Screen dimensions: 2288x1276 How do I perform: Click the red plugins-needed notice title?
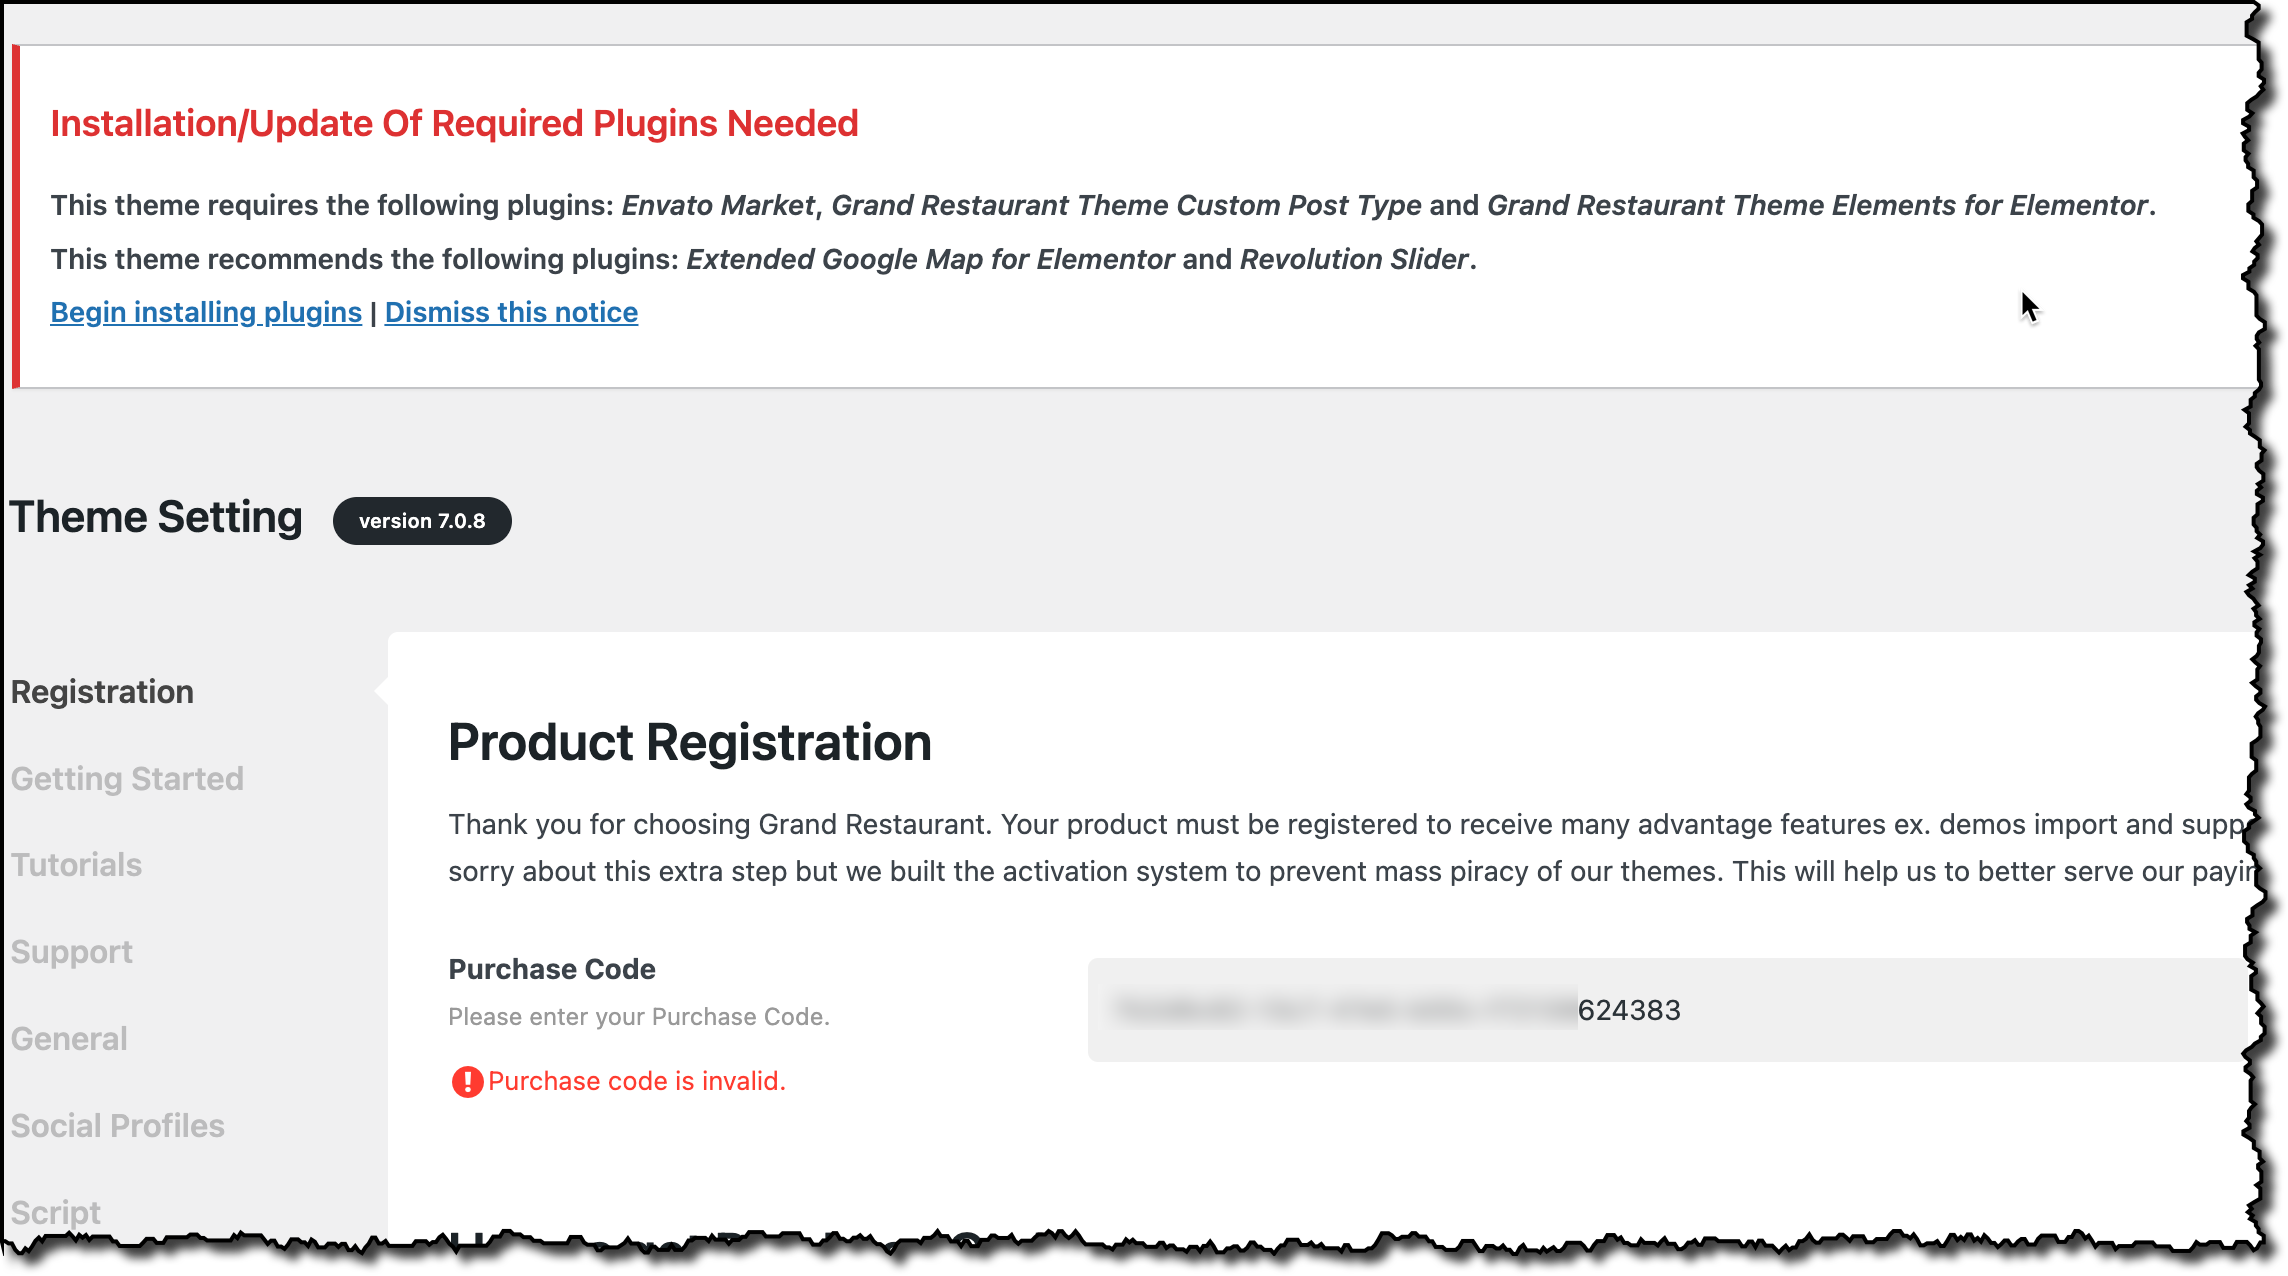(x=454, y=123)
